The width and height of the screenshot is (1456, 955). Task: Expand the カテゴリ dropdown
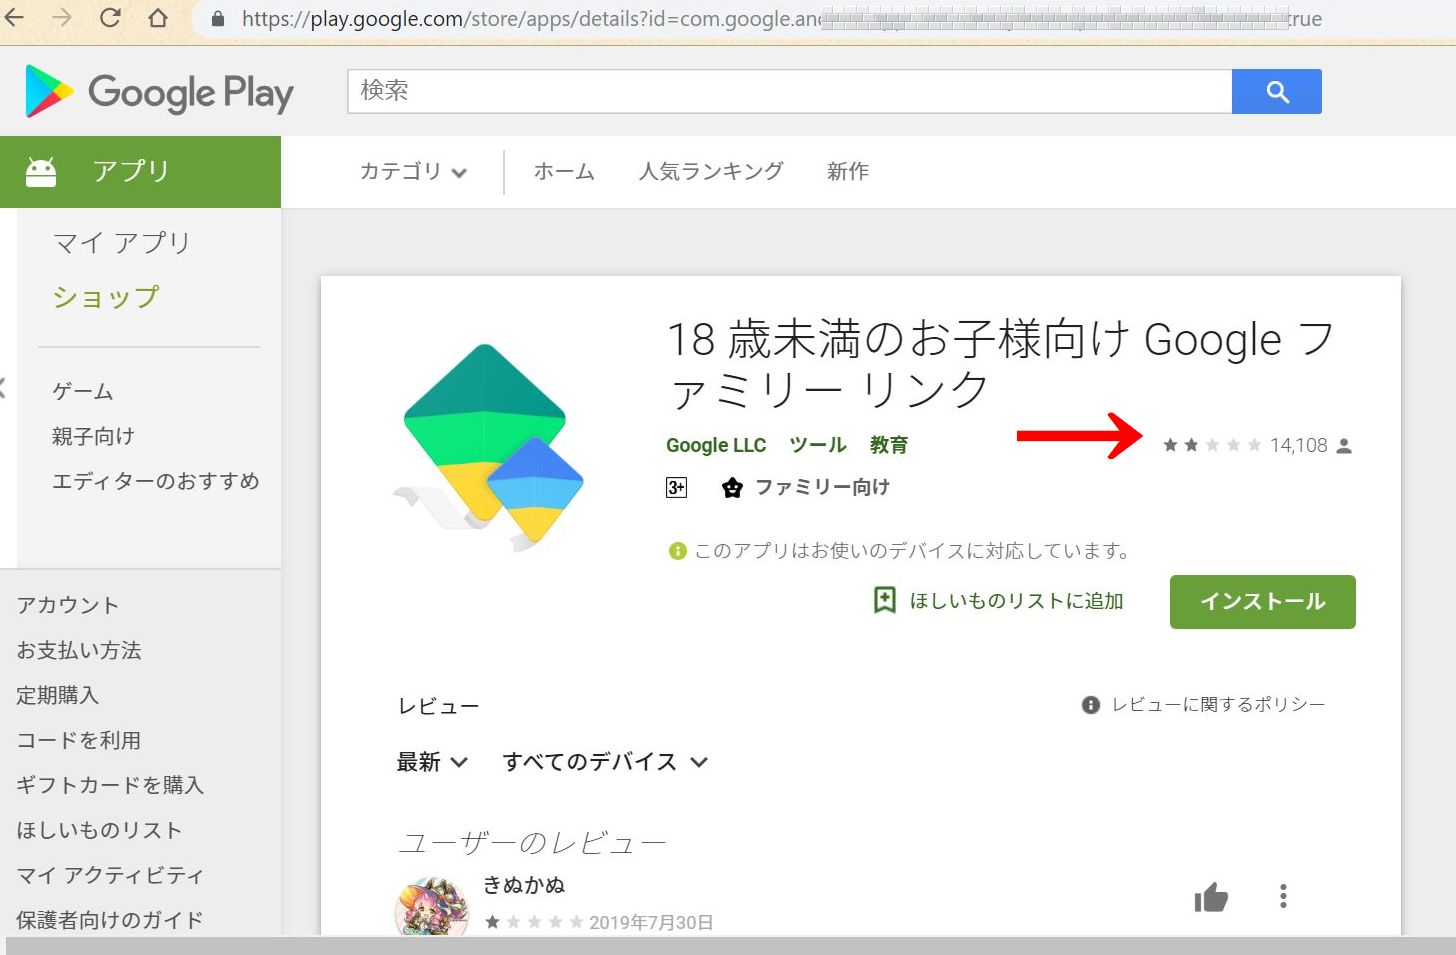tap(413, 172)
